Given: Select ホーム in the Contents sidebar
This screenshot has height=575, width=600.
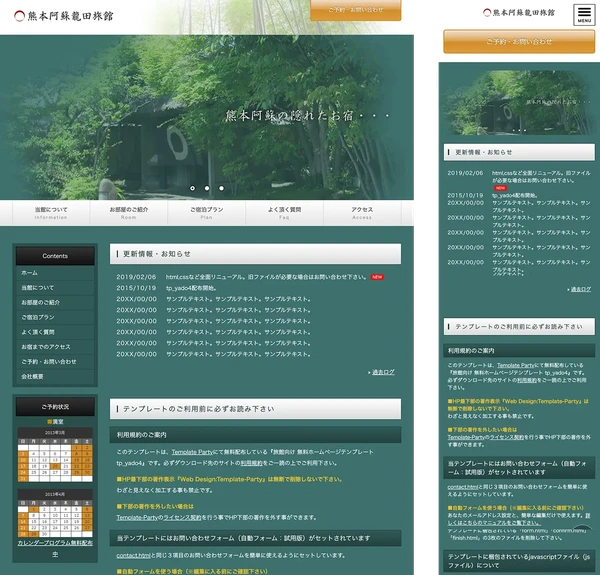Looking at the screenshot, I should click(30, 273).
